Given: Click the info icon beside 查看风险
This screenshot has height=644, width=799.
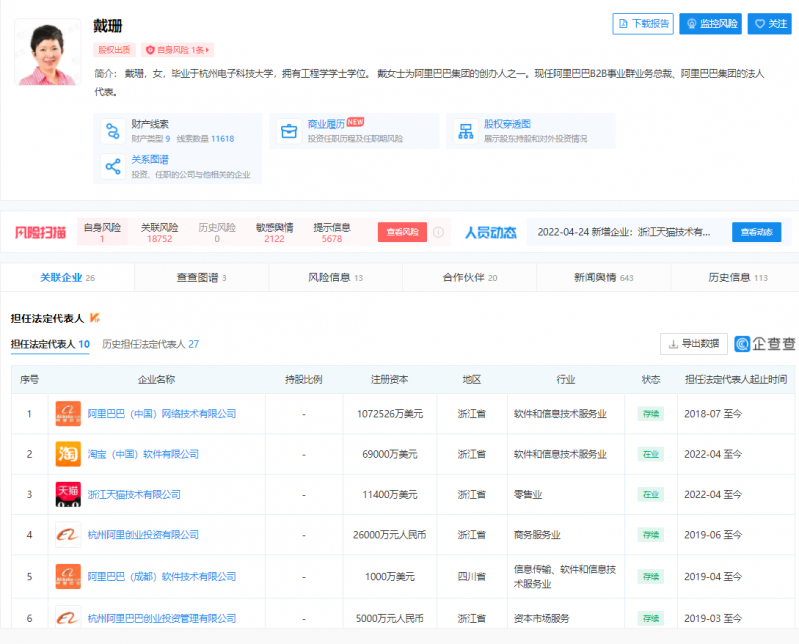Looking at the screenshot, I should coord(438,232).
